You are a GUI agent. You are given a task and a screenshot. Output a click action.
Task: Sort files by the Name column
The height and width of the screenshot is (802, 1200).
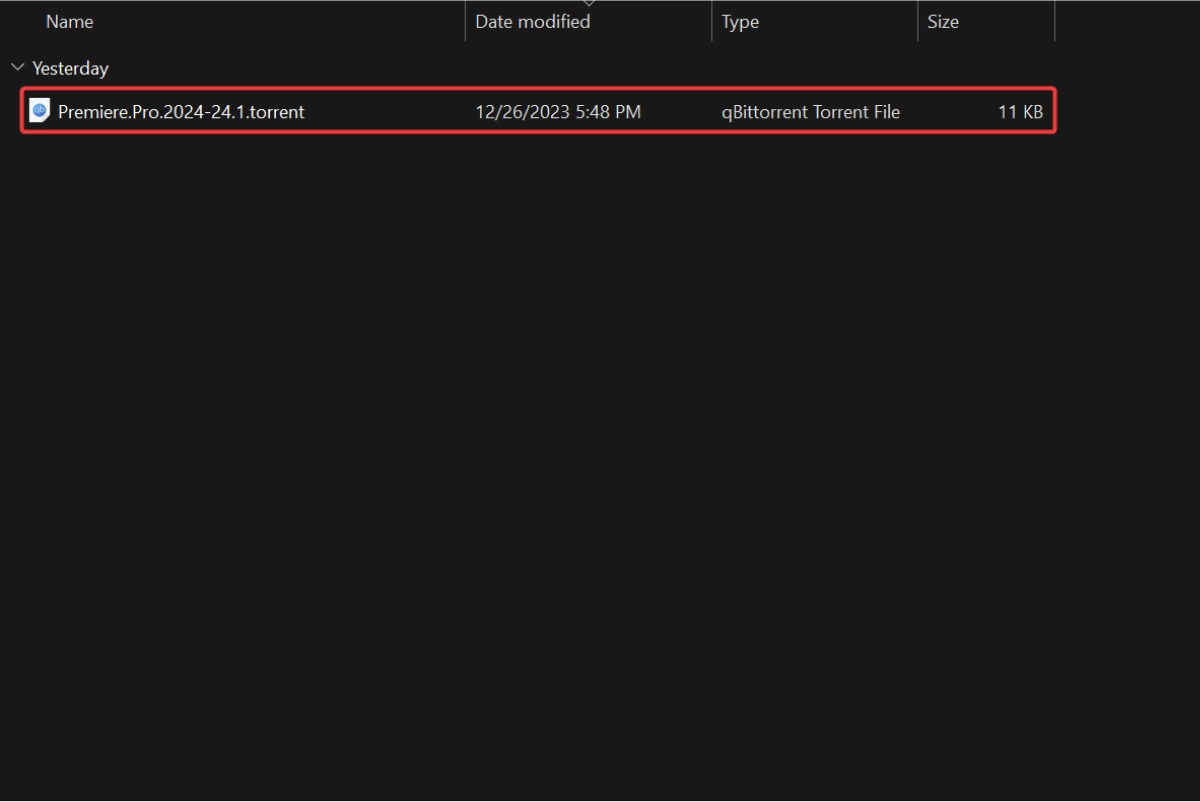tap(70, 21)
